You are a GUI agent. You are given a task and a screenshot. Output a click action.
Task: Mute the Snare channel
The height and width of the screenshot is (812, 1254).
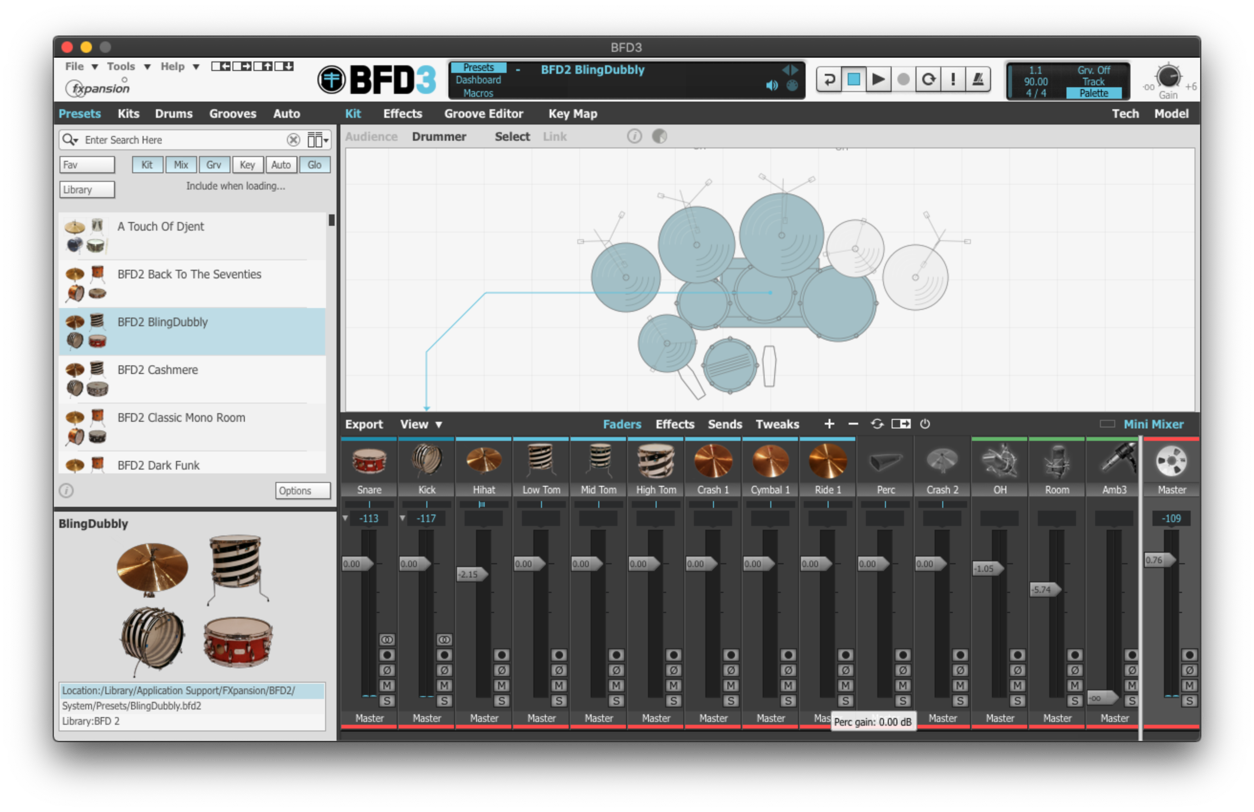click(x=387, y=685)
